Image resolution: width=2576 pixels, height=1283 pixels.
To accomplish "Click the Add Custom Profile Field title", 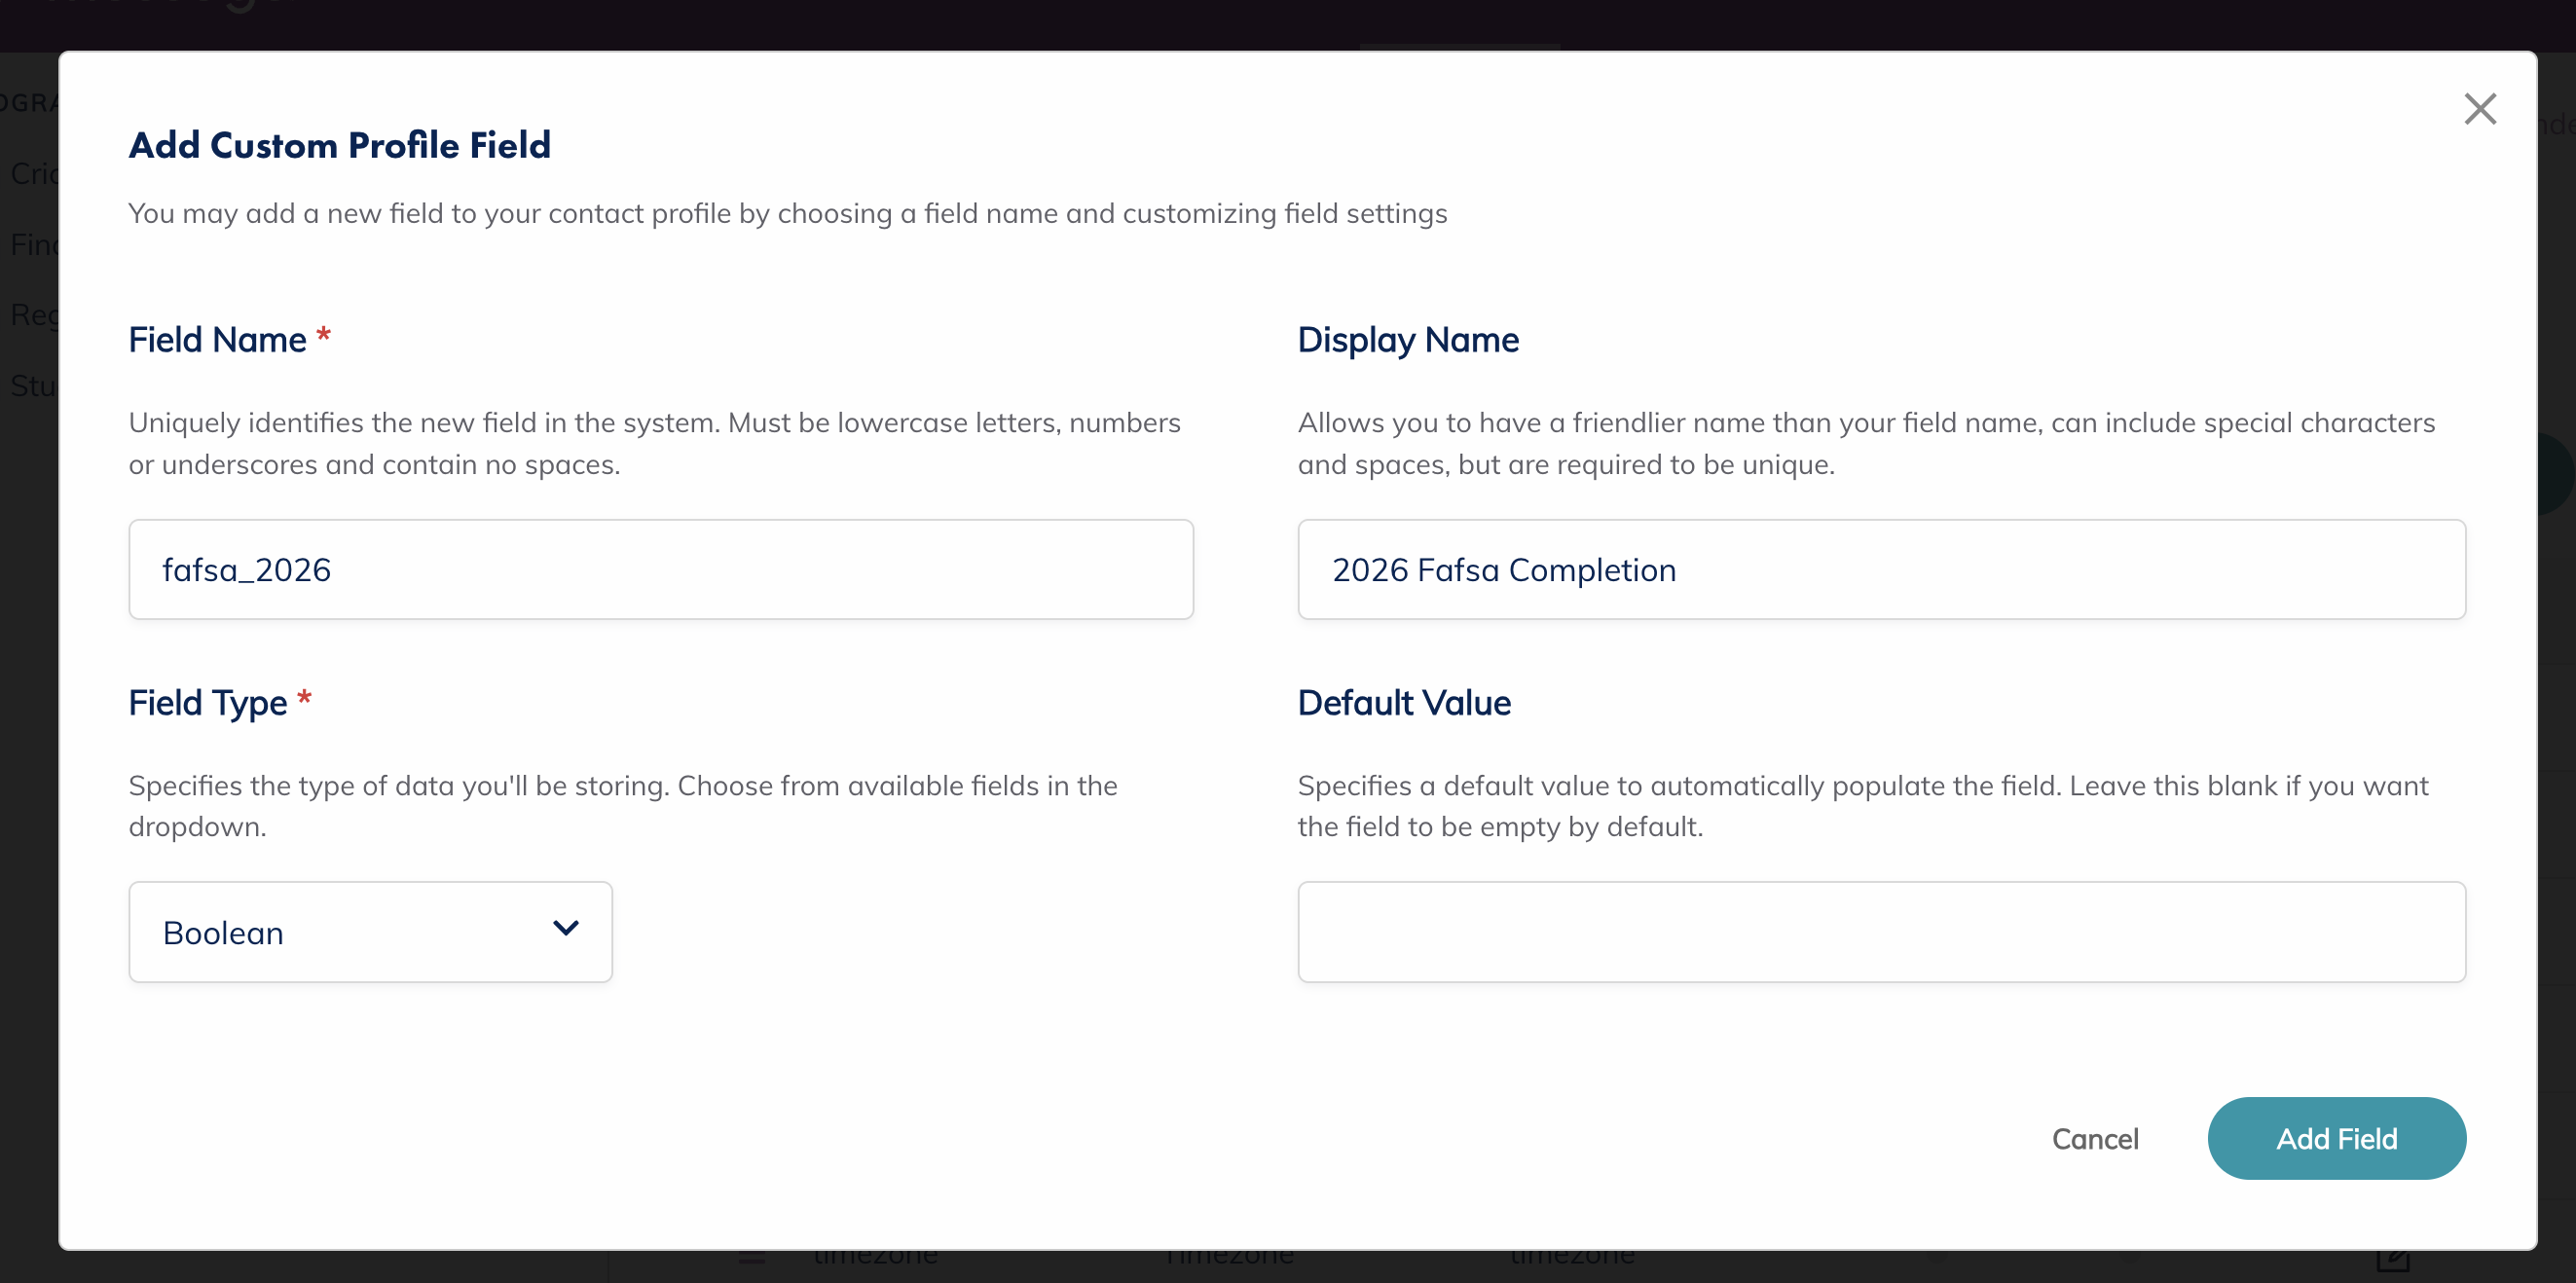I will [x=339, y=145].
